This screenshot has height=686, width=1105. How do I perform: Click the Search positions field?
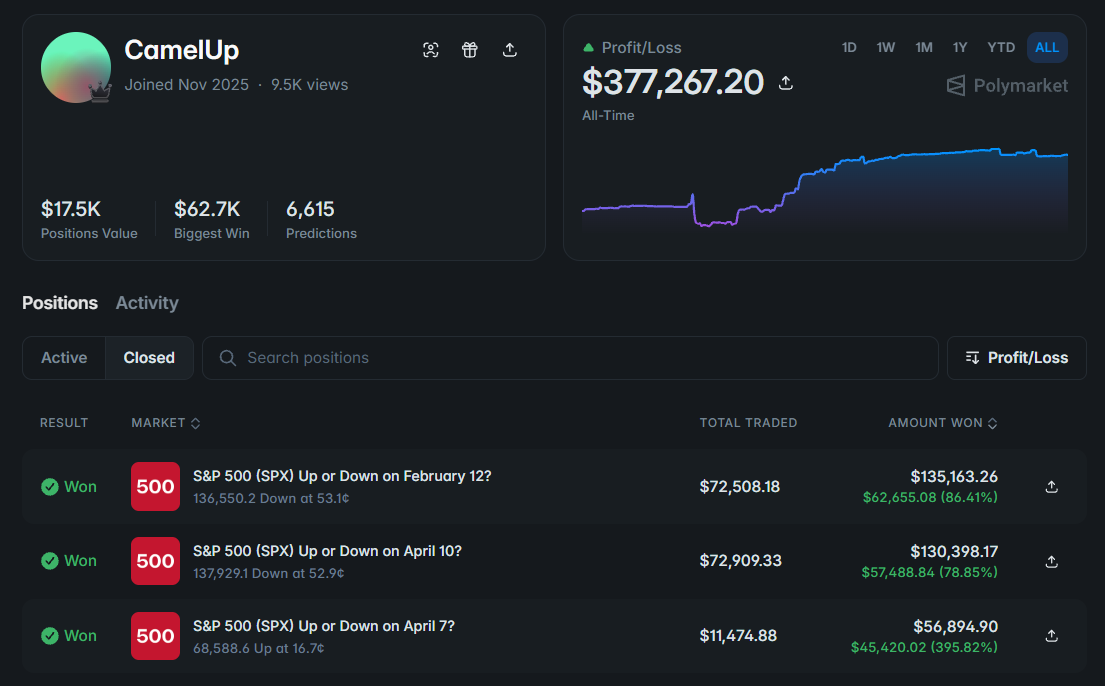pos(570,358)
